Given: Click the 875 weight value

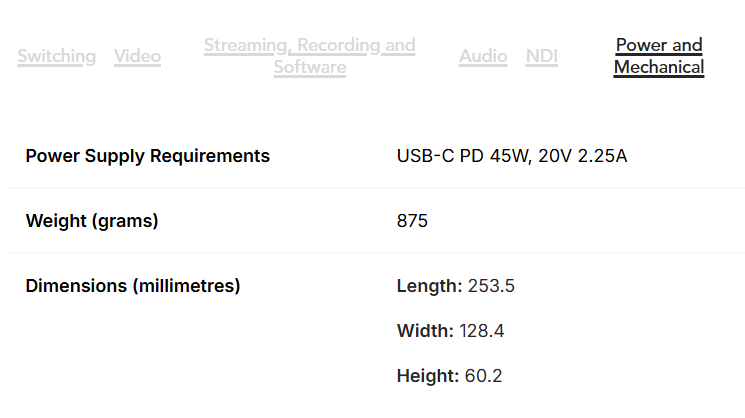Looking at the screenshot, I should (x=412, y=221).
